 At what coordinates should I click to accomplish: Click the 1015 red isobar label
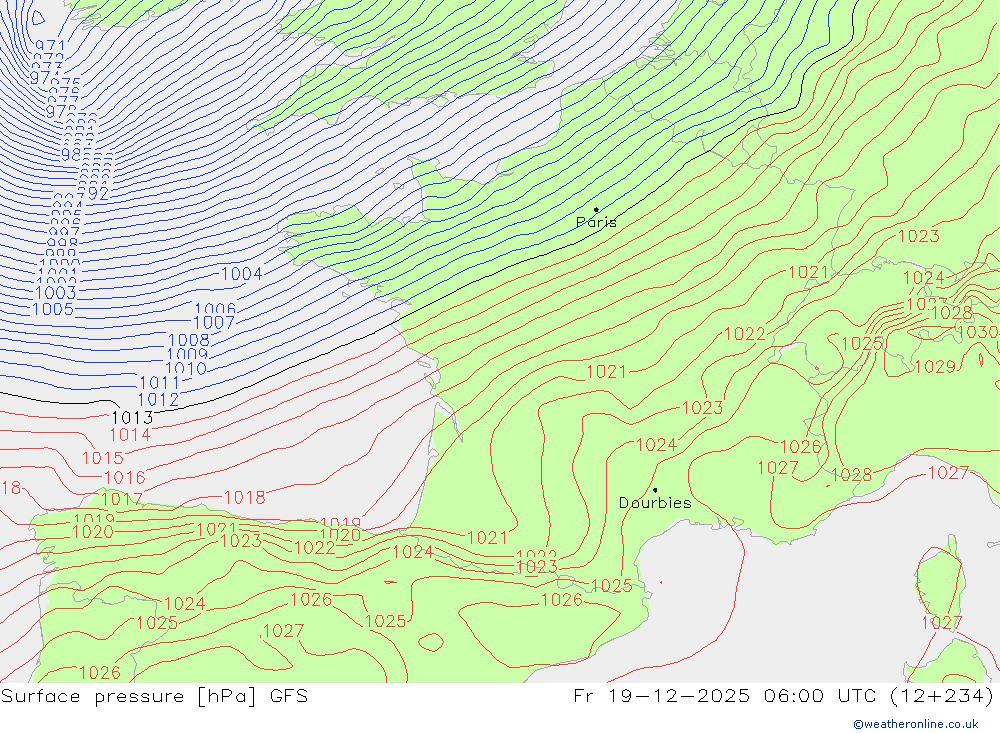103,458
